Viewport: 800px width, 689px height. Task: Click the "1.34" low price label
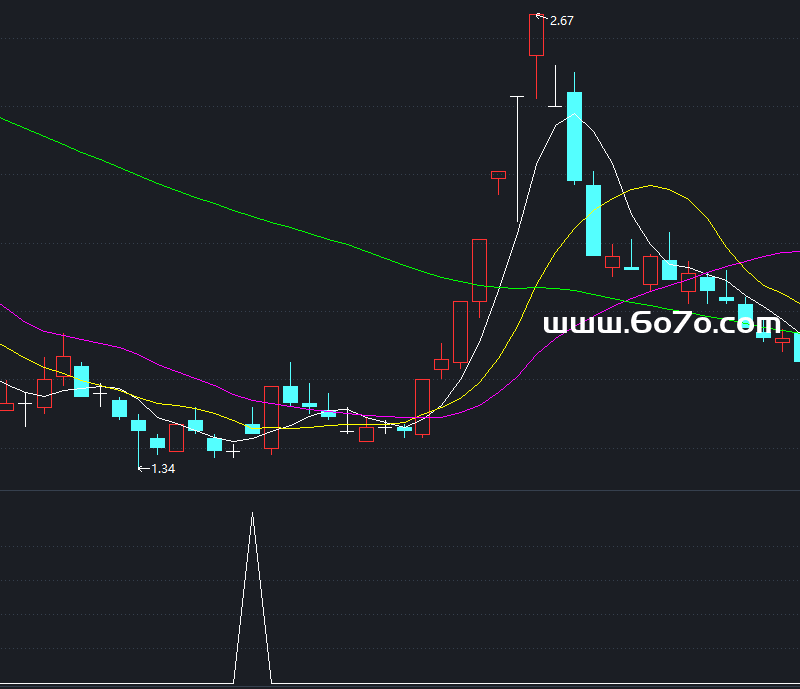coord(163,469)
